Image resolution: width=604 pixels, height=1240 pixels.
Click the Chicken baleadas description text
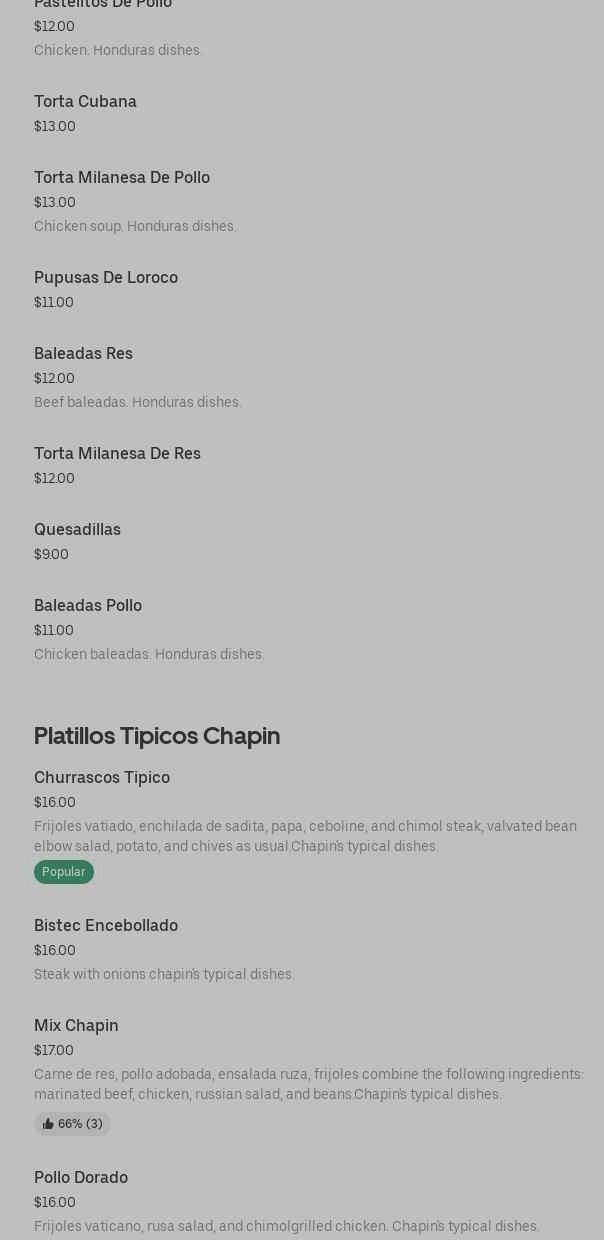point(149,655)
